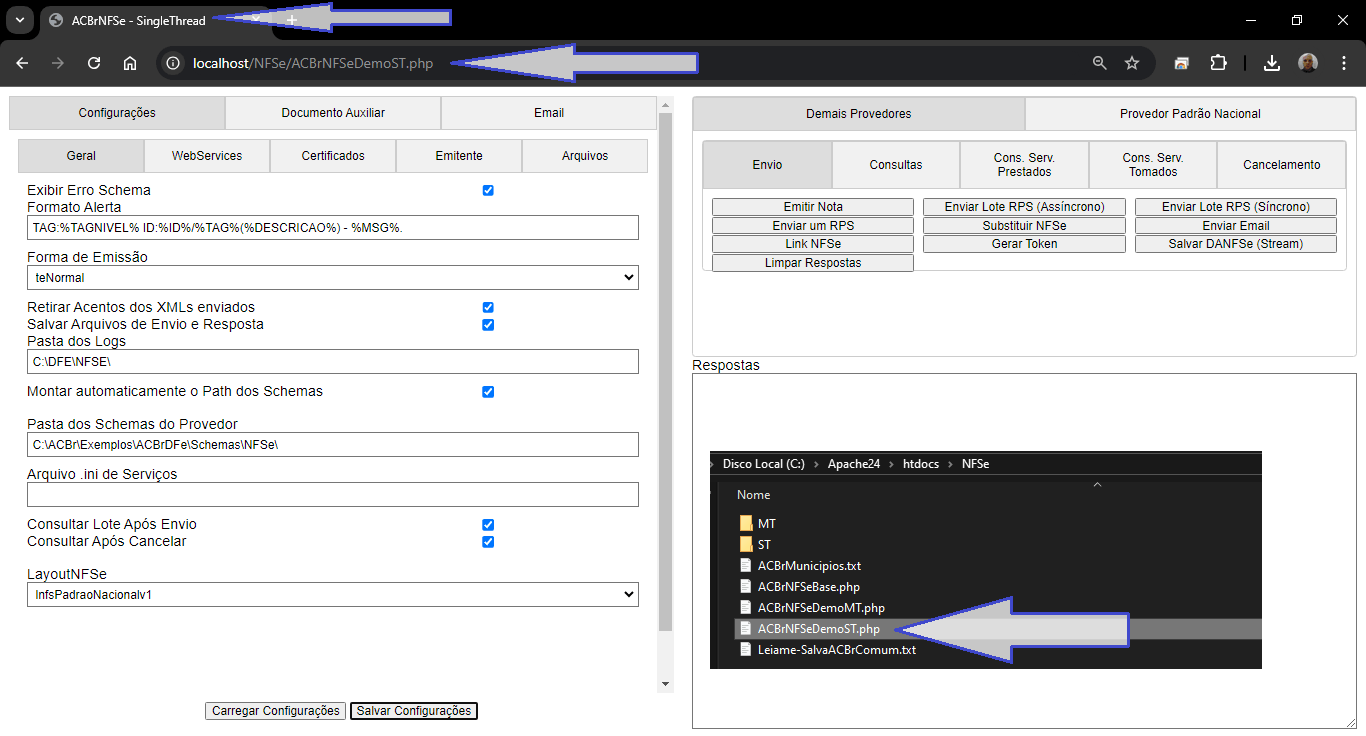Open zoom magnifier icon in address bar
Viewport: 1366px width, 736px height.
(x=1100, y=63)
